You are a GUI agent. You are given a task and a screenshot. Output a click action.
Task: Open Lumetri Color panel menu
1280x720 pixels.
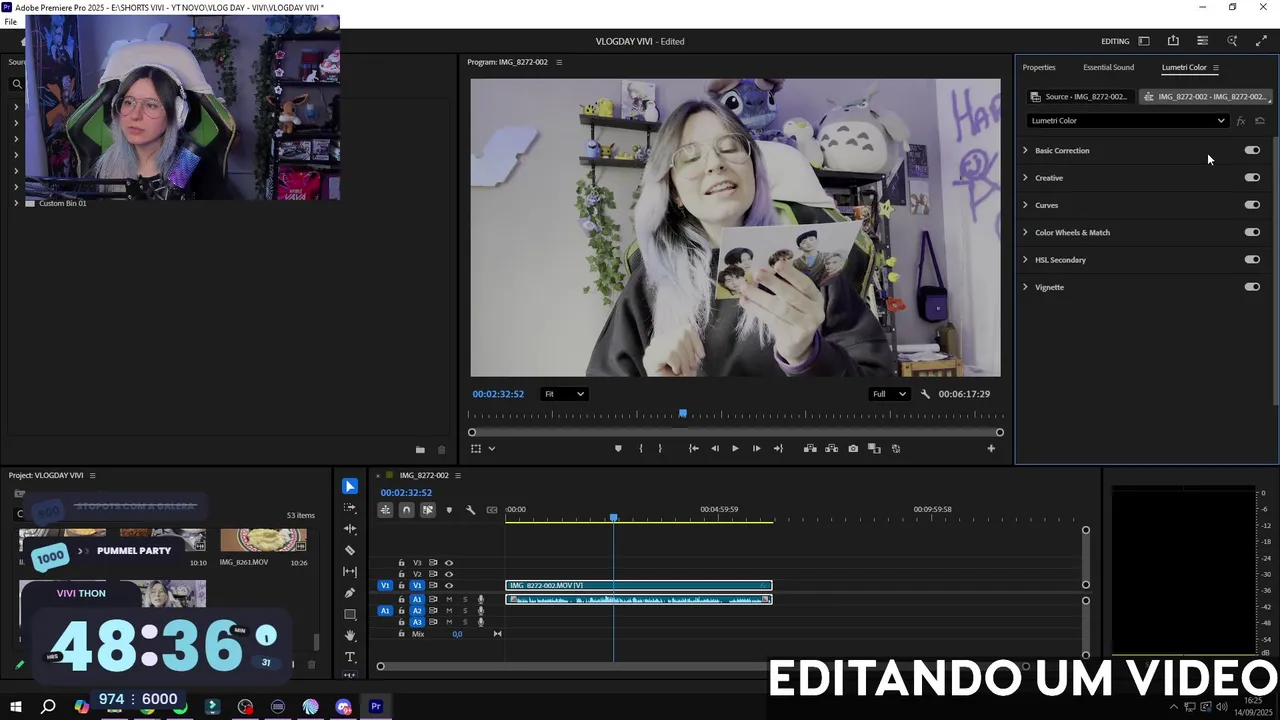click(1216, 67)
